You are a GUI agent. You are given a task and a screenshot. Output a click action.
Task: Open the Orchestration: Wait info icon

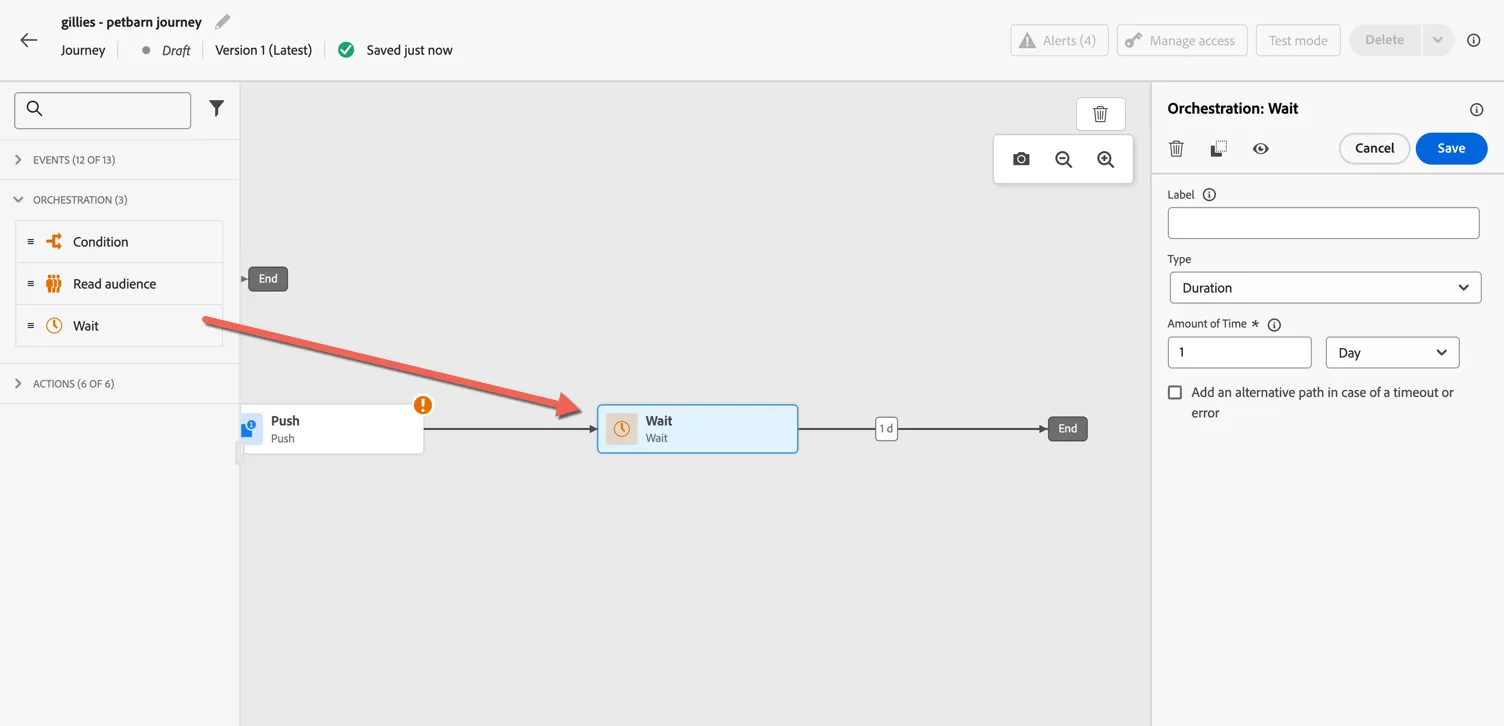coord(1476,109)
